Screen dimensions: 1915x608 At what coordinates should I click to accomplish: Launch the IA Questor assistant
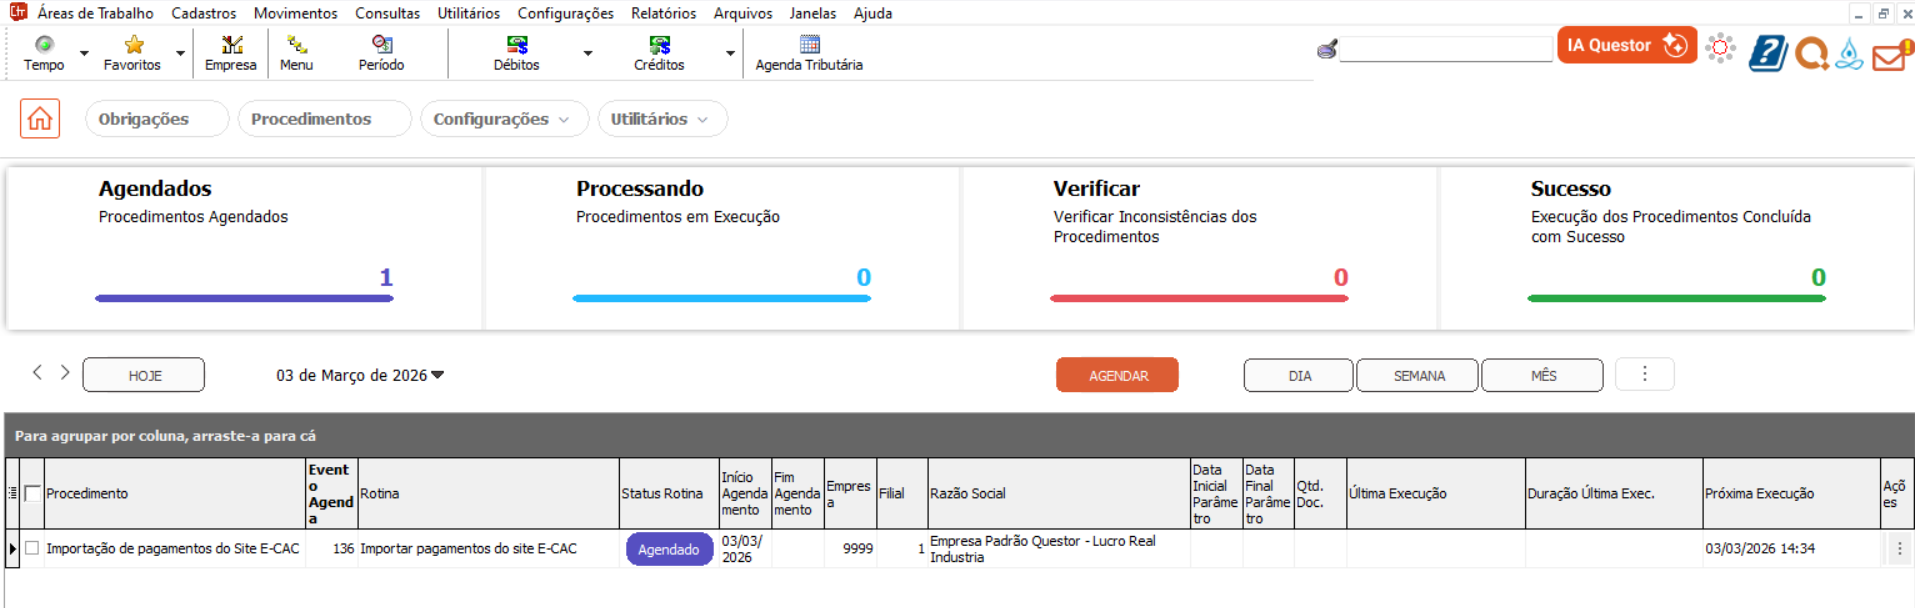pos(1626,45)
